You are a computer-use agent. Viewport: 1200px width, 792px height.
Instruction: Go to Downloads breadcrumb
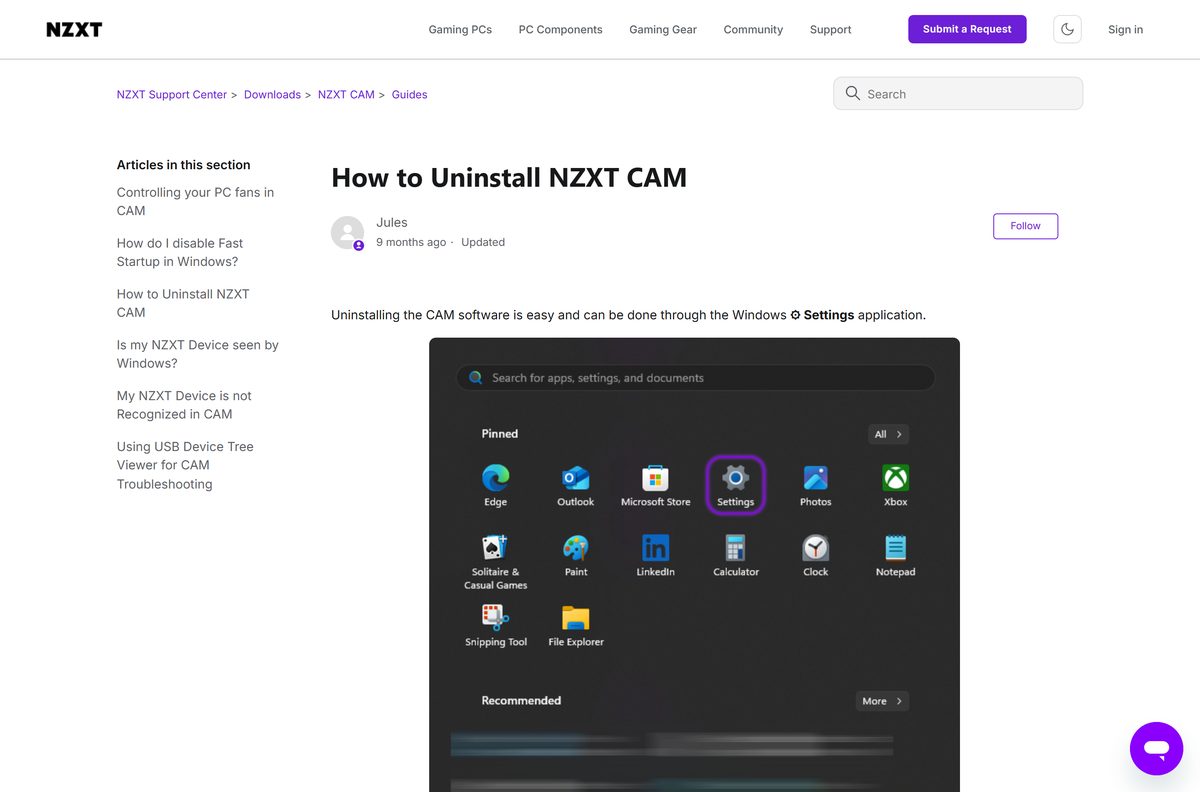(272, 94)
